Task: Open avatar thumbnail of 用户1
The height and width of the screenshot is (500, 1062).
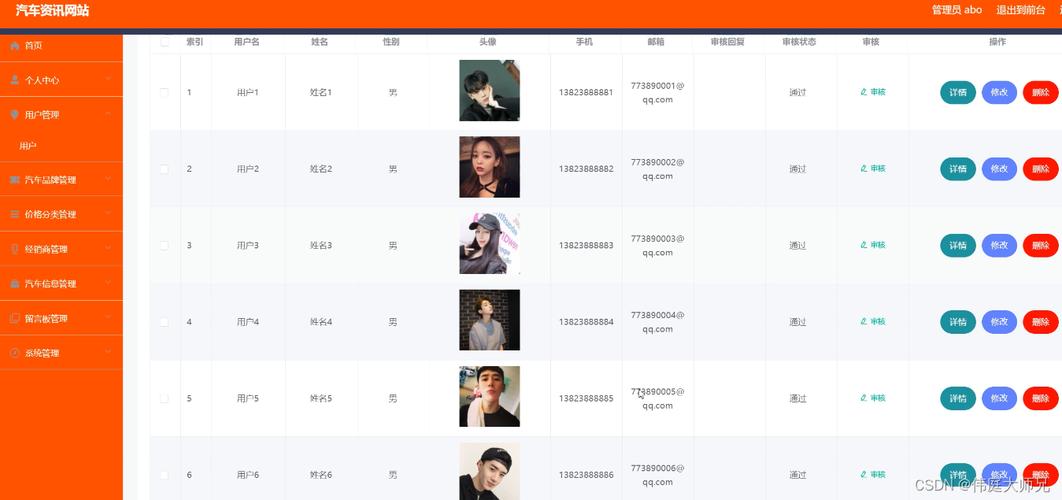Action: point(490,91)
